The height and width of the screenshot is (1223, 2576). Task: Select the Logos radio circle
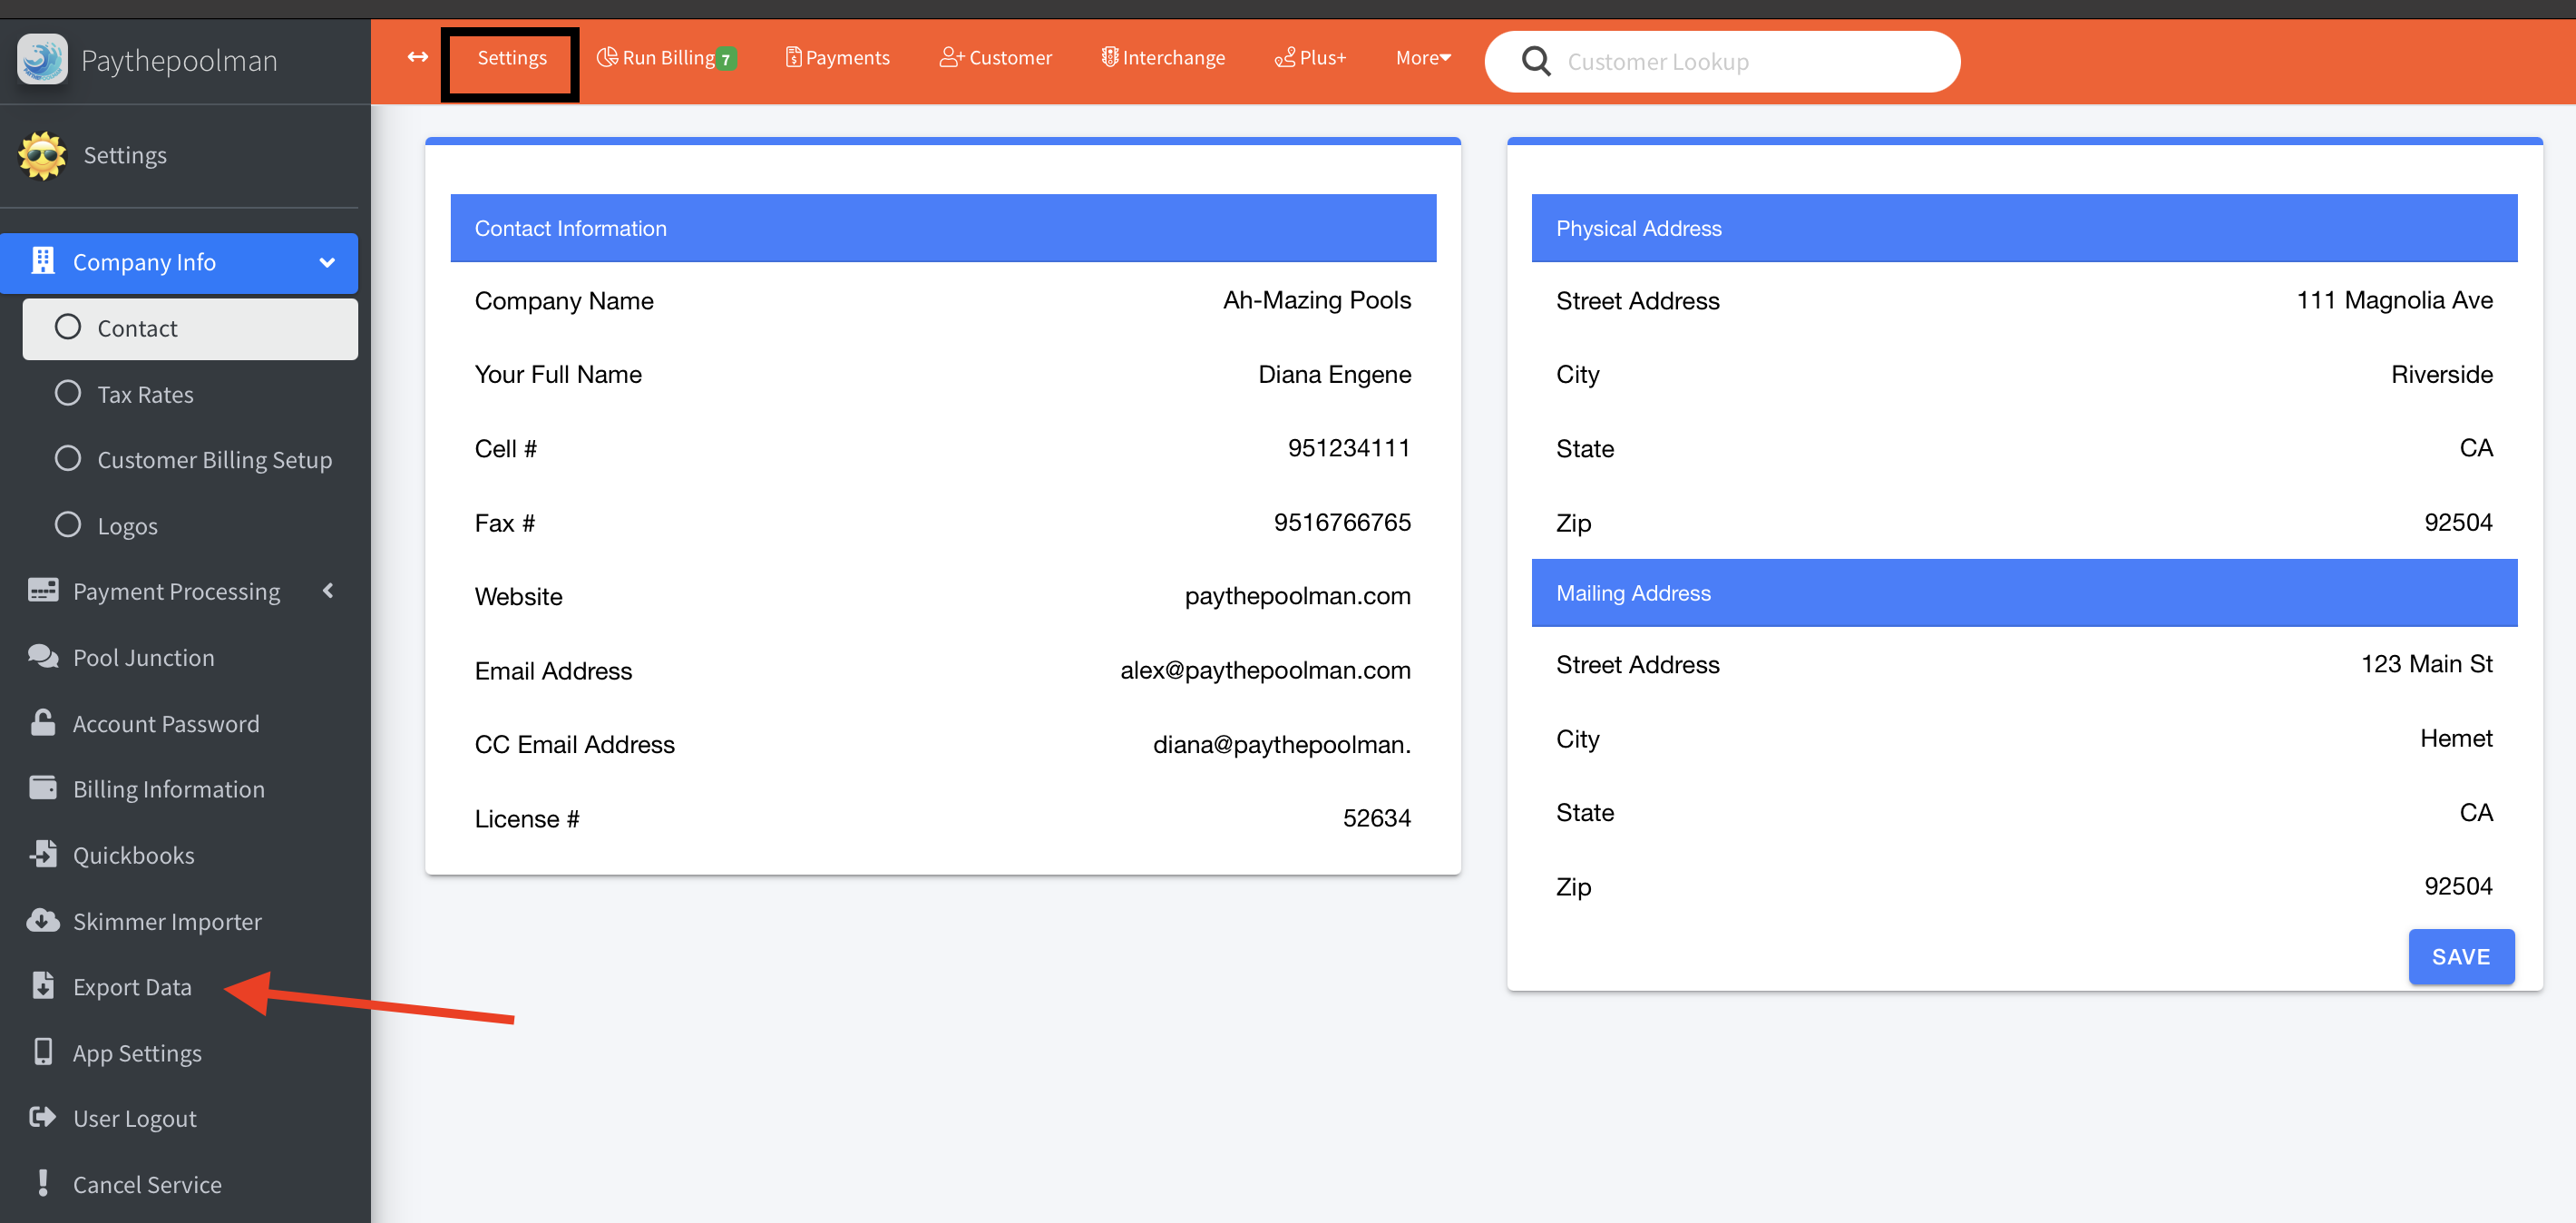point(68,525)
